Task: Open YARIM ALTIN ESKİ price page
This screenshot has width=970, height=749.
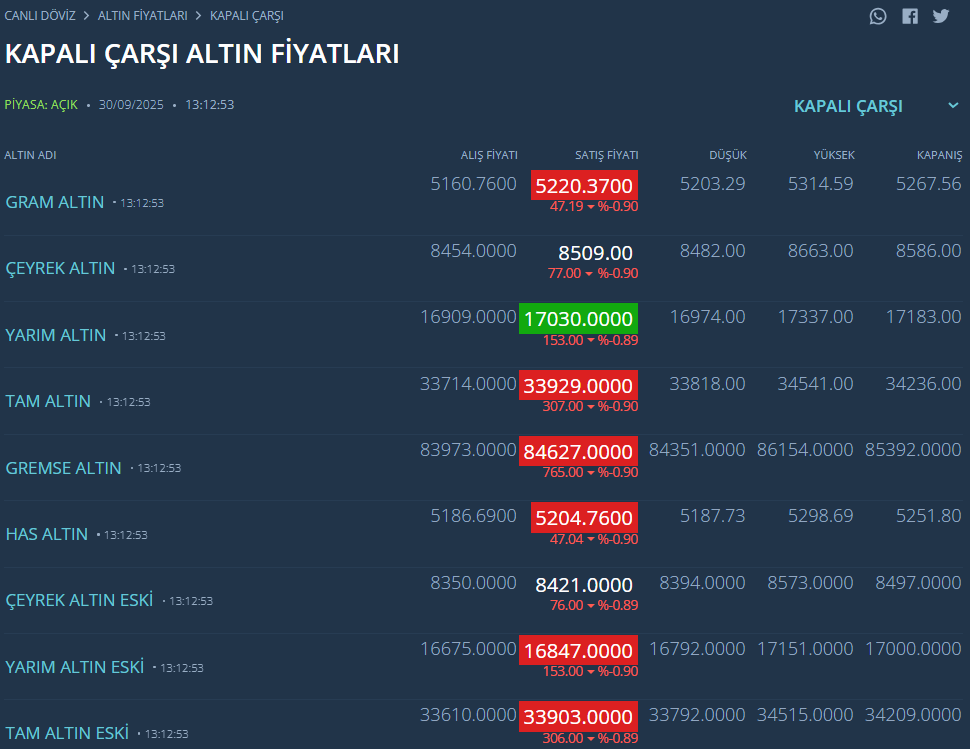Action: click(x=75, y=667)
